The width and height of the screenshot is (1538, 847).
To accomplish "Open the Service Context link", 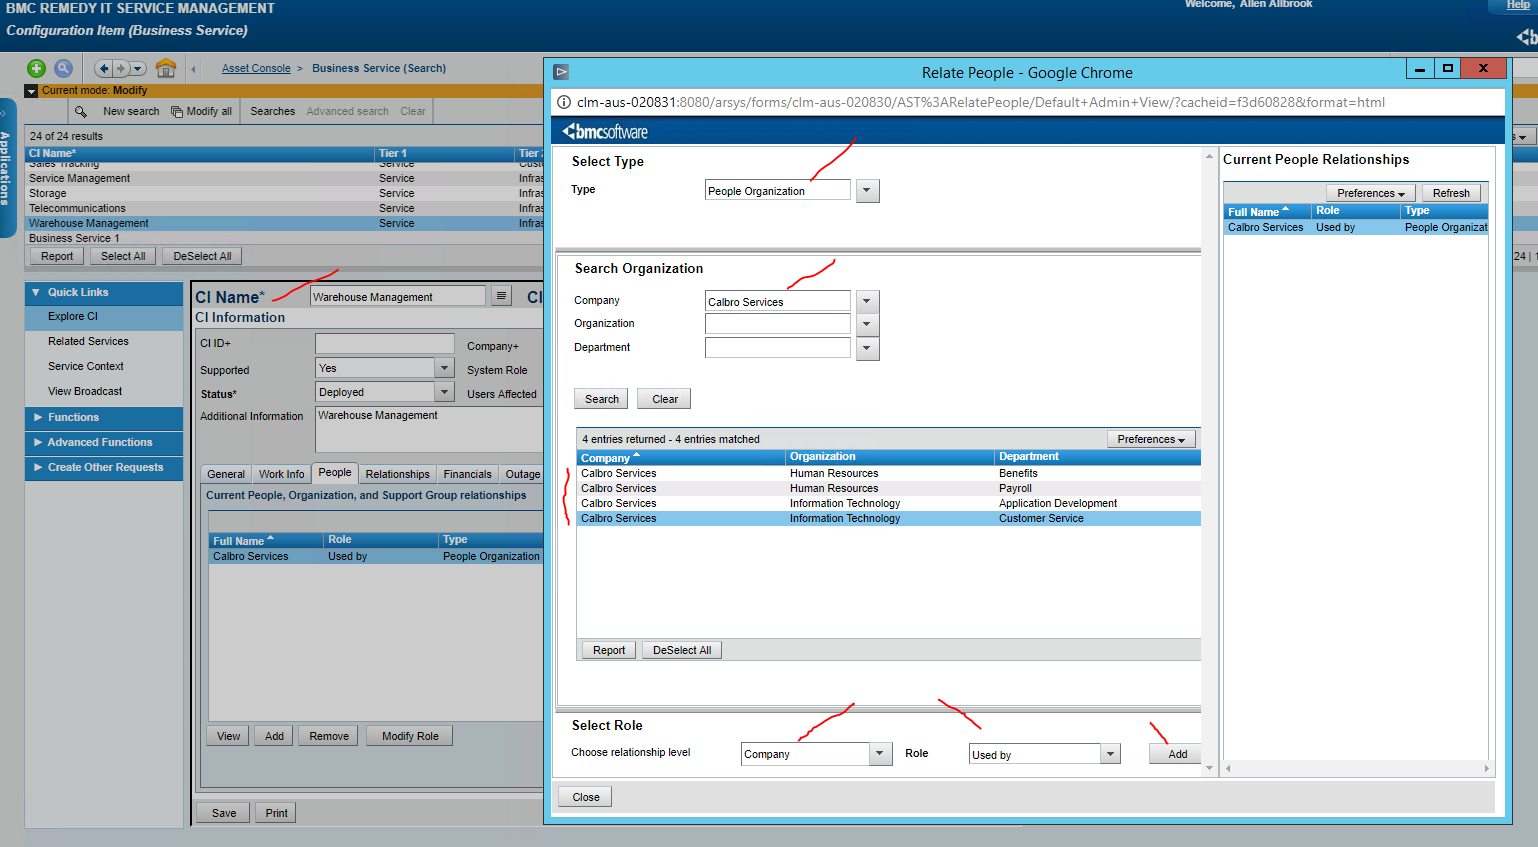I will coord(86,366).
